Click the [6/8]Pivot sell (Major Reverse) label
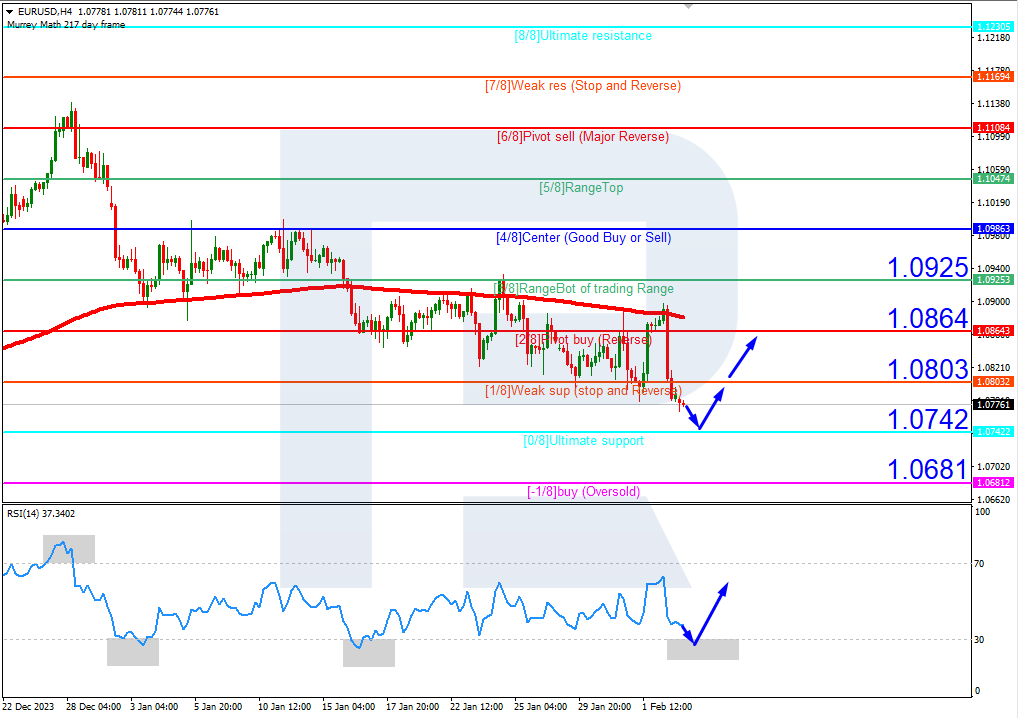This screenshot has height=718, width=1018. click(583, 137)
